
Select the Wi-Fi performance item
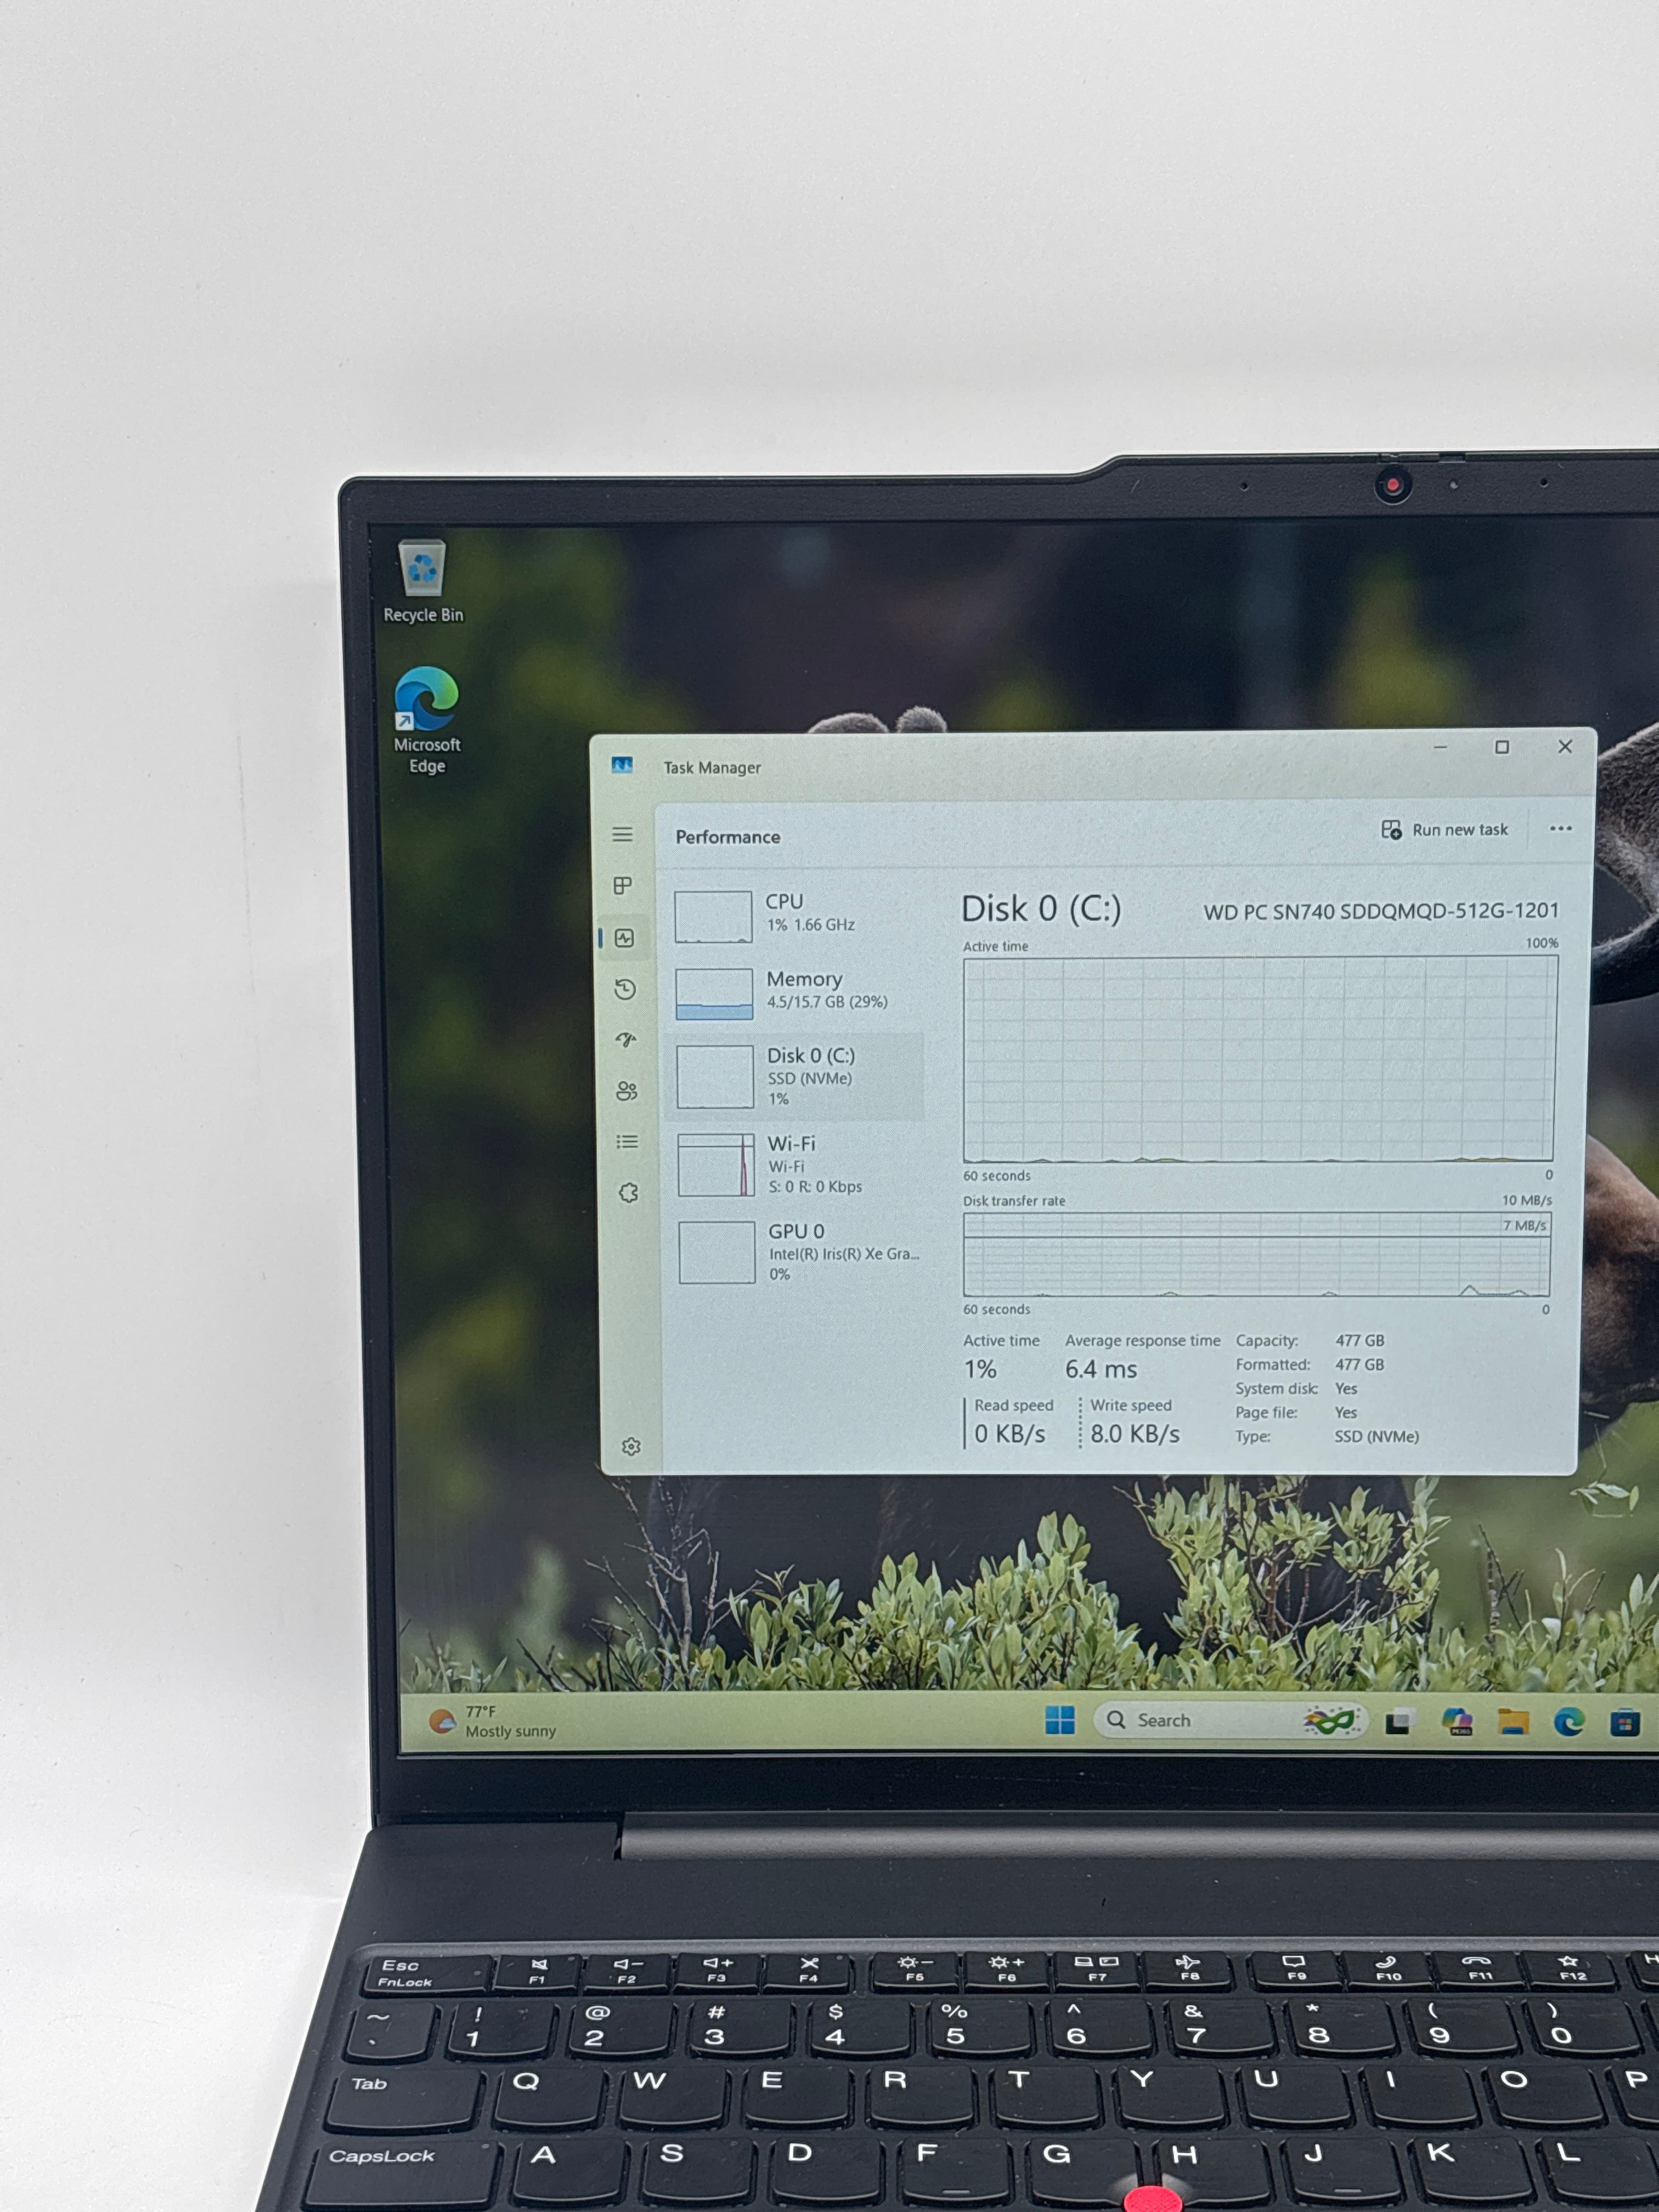797,1164
